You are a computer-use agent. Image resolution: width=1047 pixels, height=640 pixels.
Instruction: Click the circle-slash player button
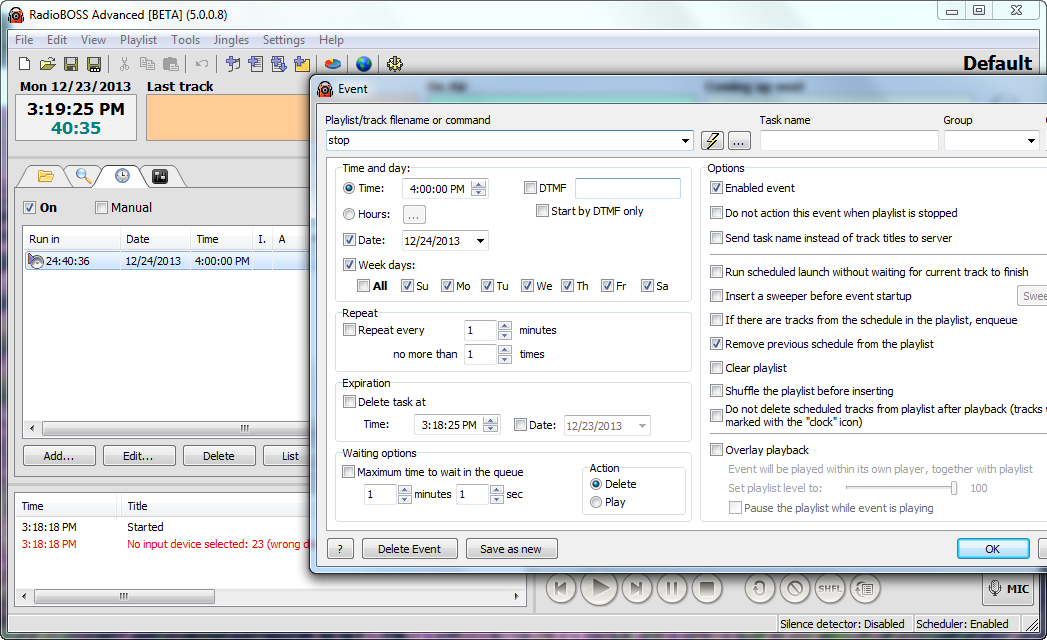pos(795,589)
